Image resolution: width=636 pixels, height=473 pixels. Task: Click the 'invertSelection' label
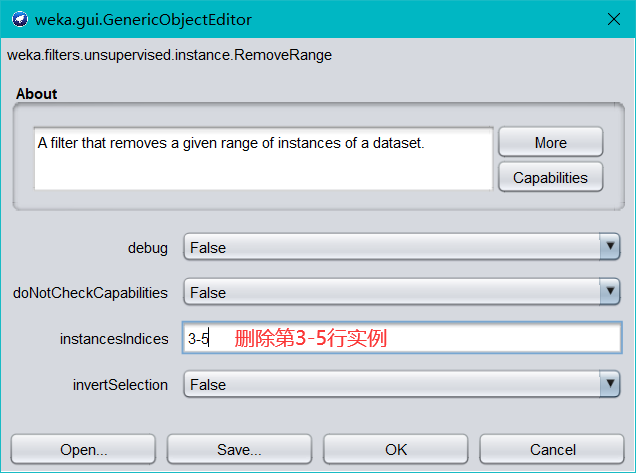coord(120,385)
